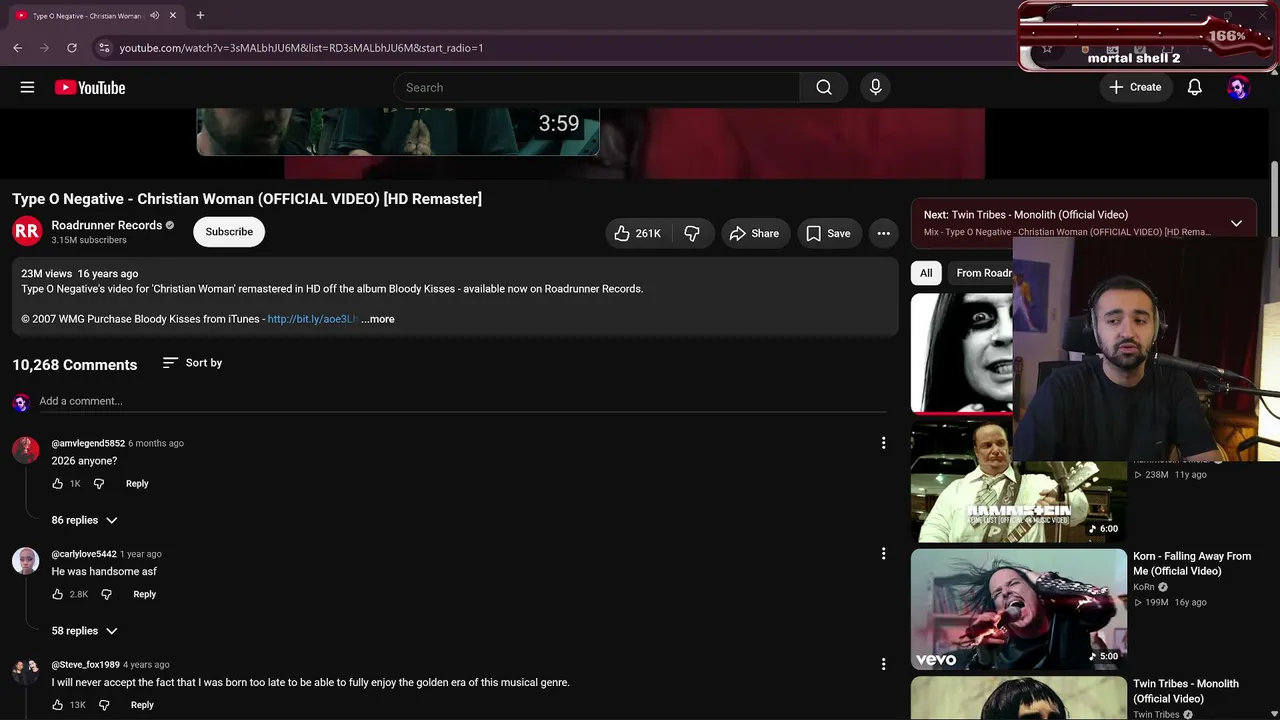Open options menu for the Steve_fox1989 comment
Viewport: 1280px width, 720px height.
883,664
